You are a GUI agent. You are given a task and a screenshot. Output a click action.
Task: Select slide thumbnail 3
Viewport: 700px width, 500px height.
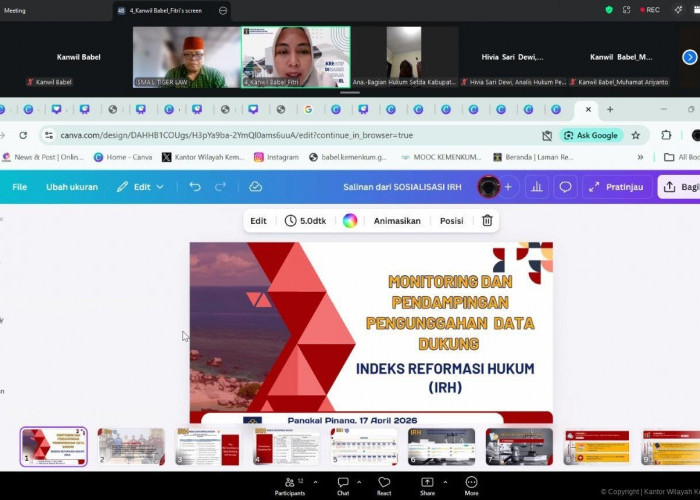208,446
